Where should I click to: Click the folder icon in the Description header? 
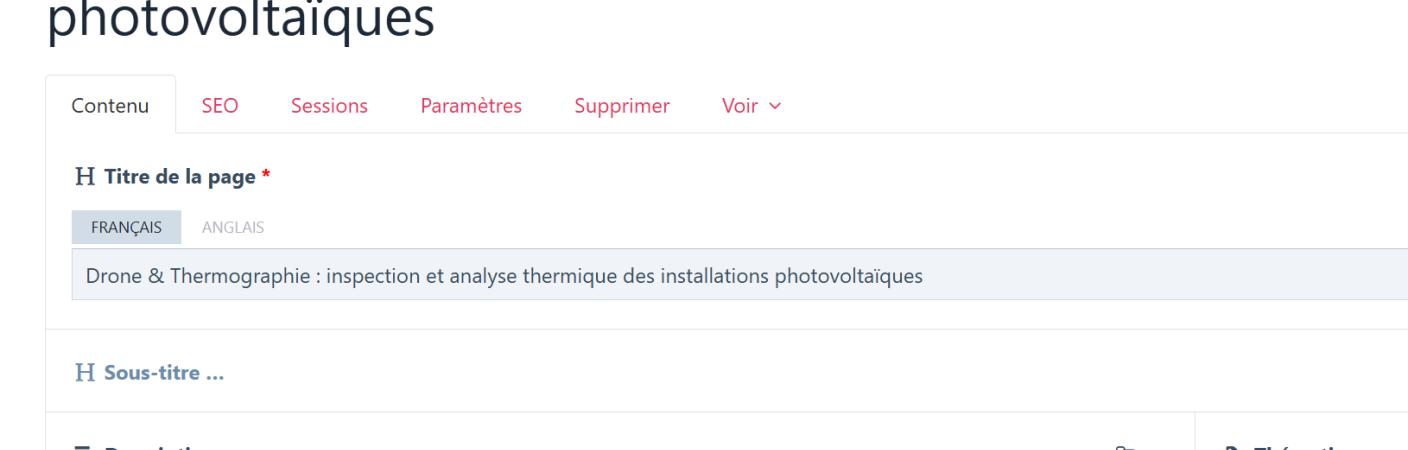click(x=1125, y=447)
